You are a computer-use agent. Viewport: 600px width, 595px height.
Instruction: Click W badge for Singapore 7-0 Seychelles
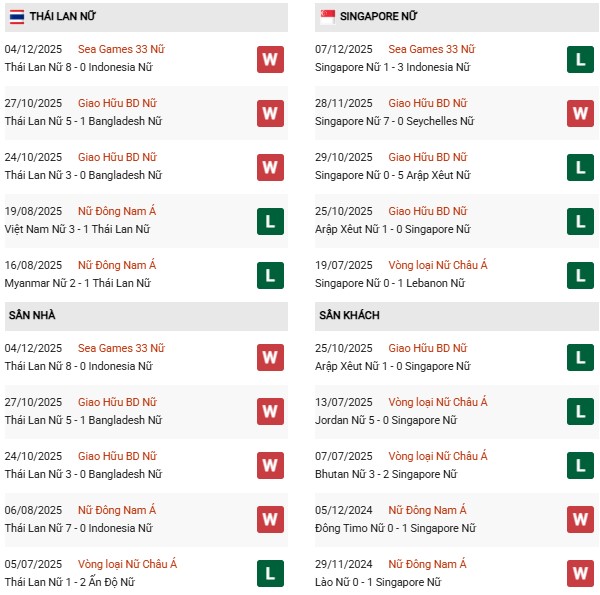(x=580, y=113)
